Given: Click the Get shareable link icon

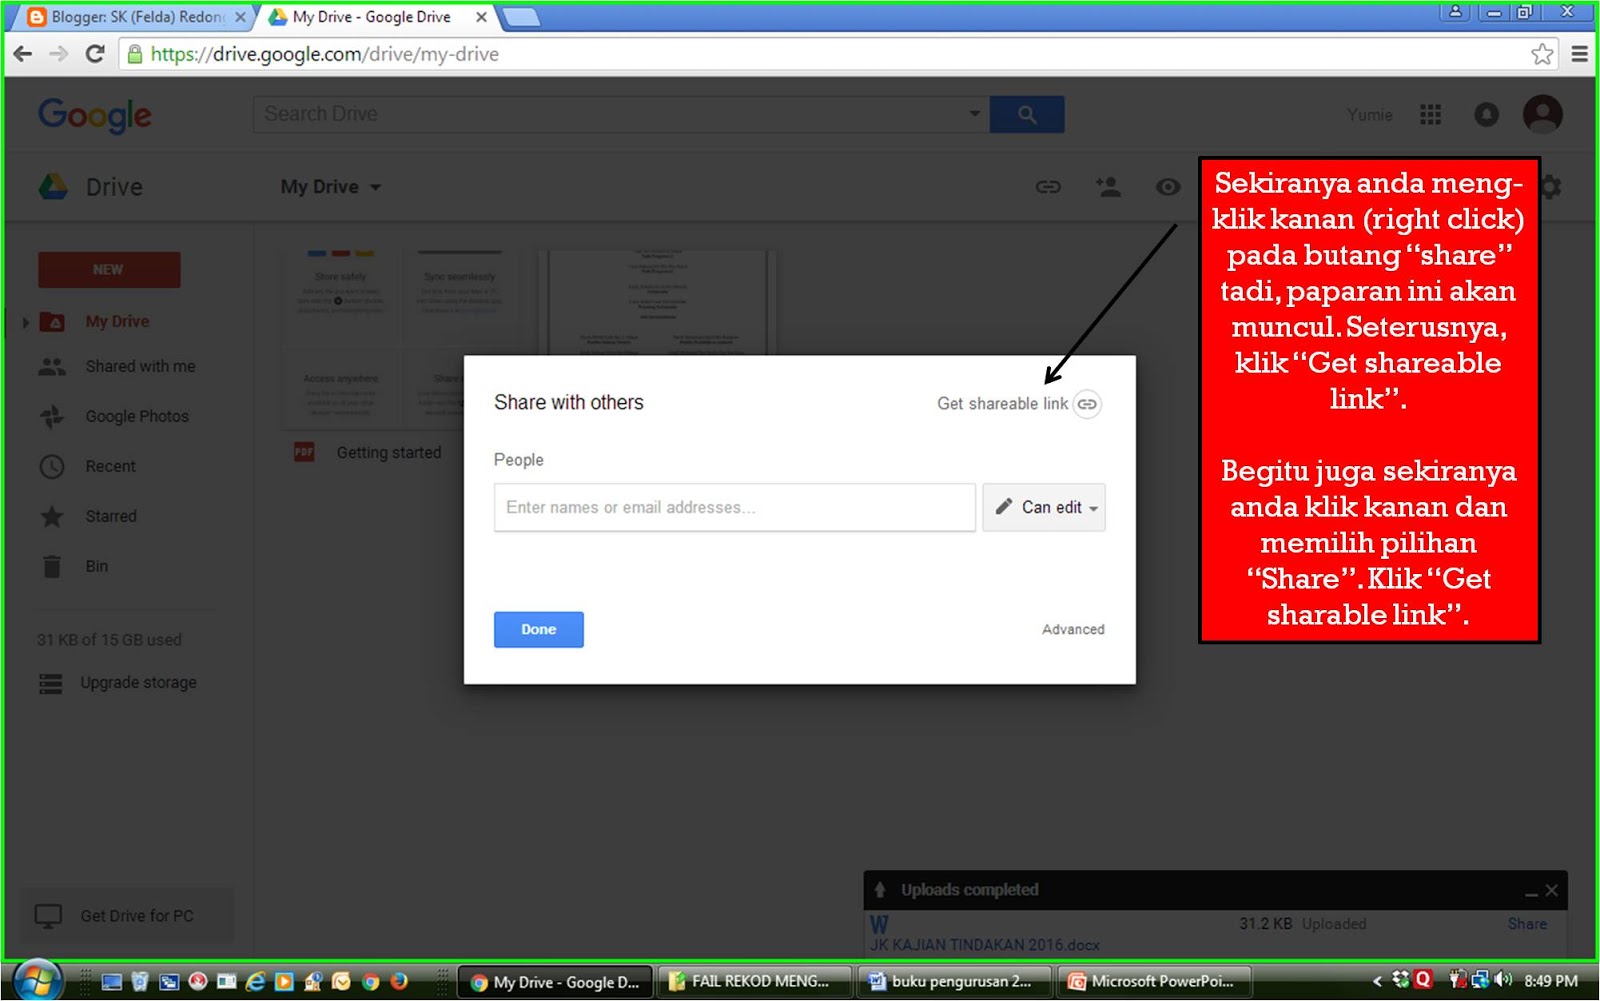Looking at the screenshot, I should (1087, 404).
